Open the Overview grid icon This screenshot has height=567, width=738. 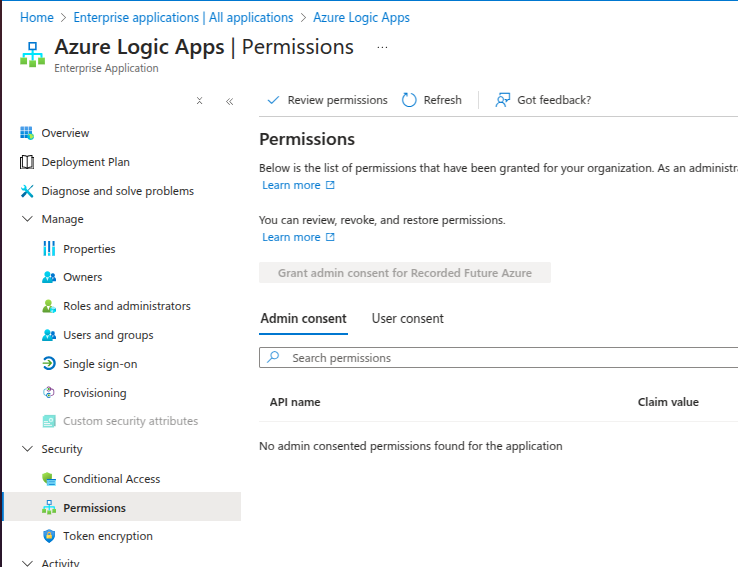tap(27, 133)
